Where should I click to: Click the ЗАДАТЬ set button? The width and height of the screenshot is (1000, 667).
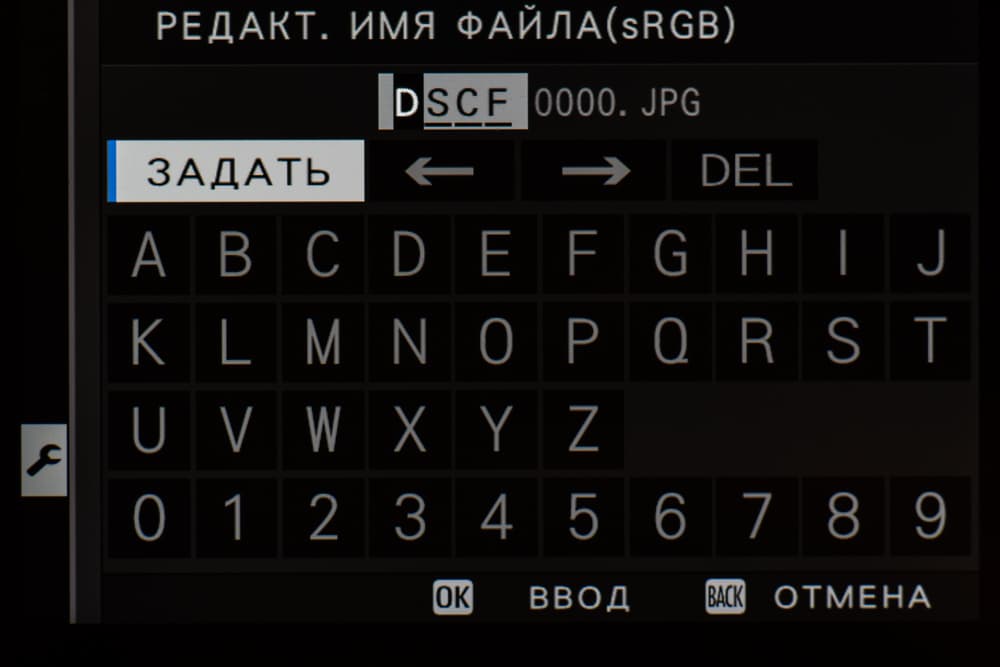coord(236,171)
